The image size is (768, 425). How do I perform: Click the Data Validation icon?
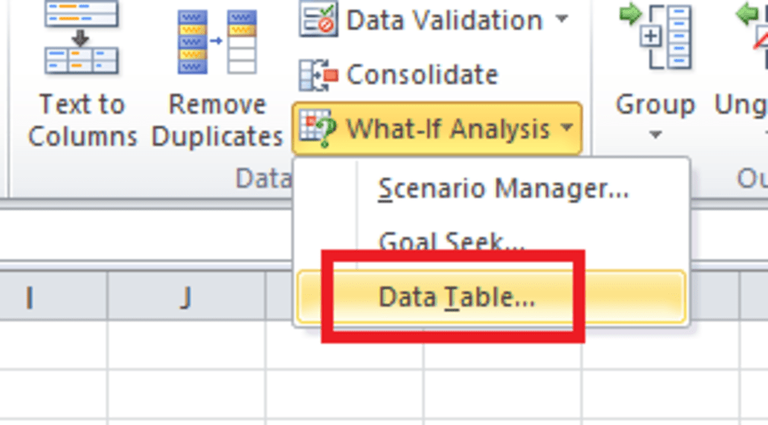tap(318, 19)
